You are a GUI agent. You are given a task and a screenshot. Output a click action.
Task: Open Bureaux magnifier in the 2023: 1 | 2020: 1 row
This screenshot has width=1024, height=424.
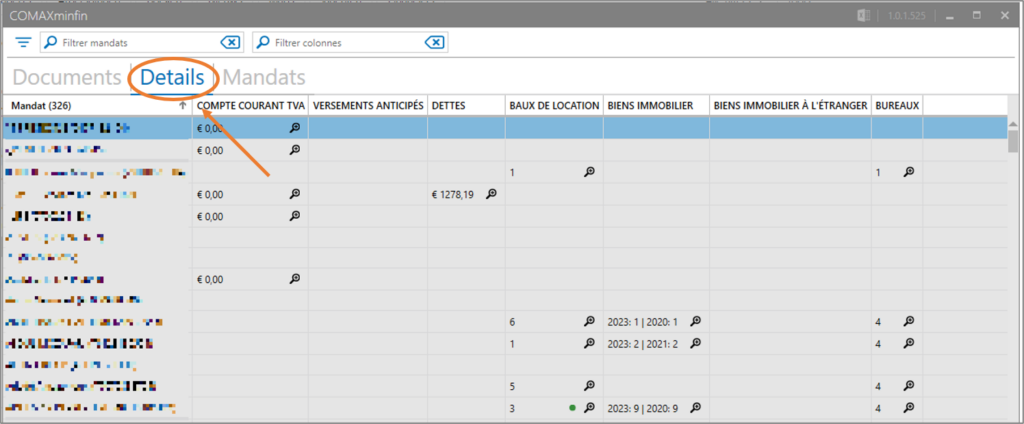tap(909, 321)
